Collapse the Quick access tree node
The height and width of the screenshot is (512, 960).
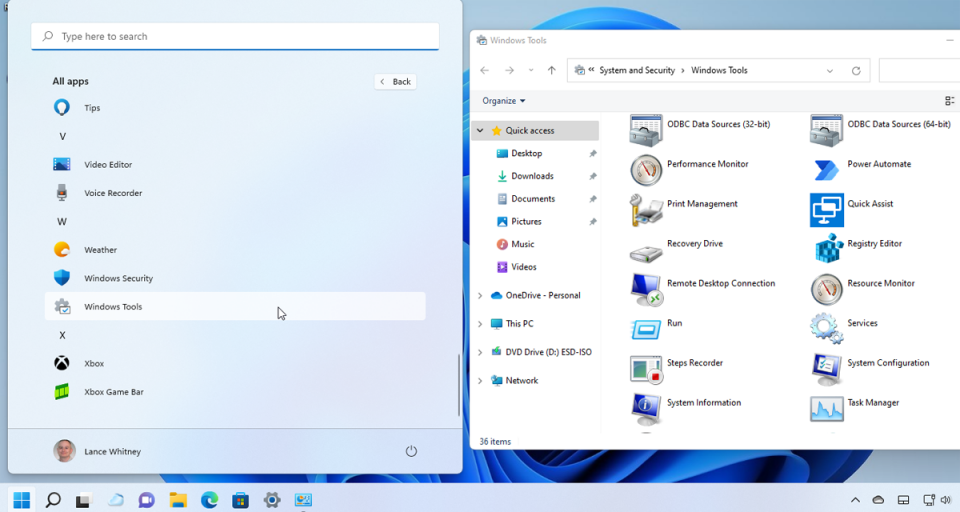480,130
